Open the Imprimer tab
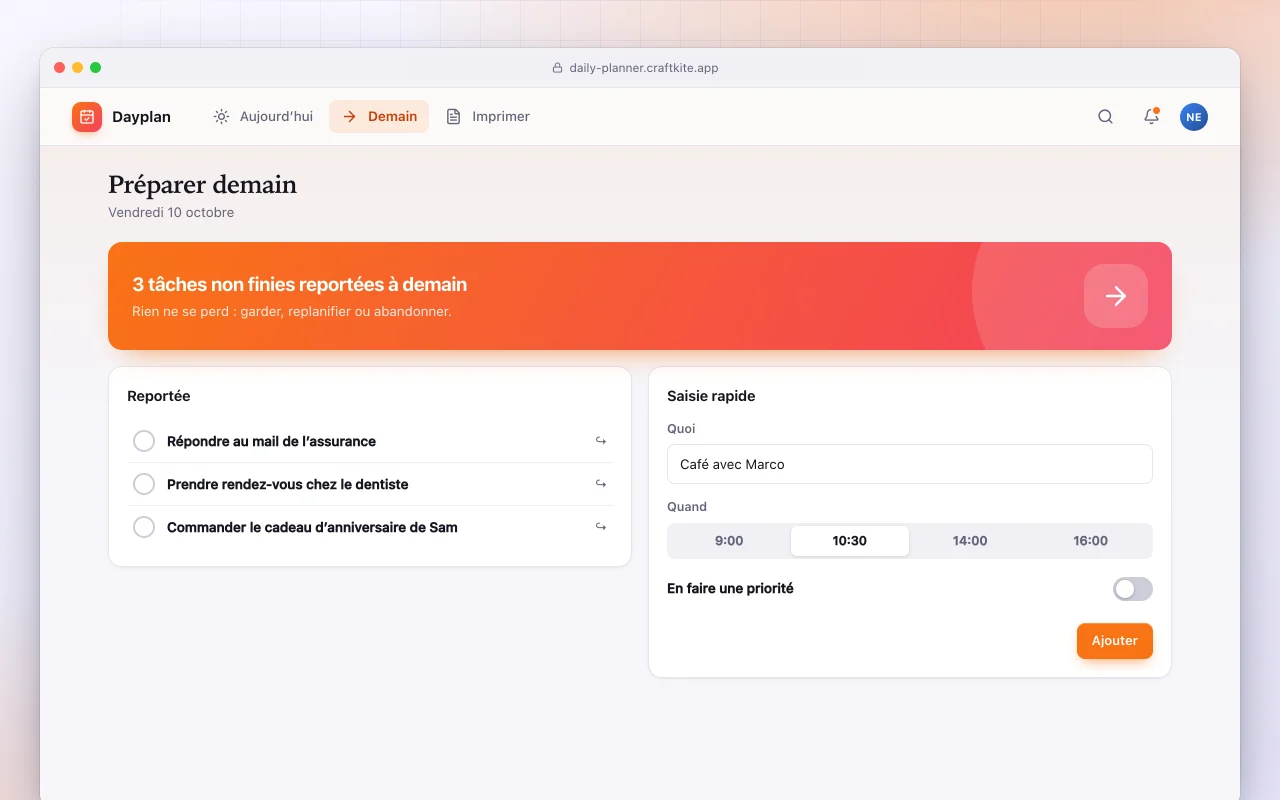 point(488,117)
